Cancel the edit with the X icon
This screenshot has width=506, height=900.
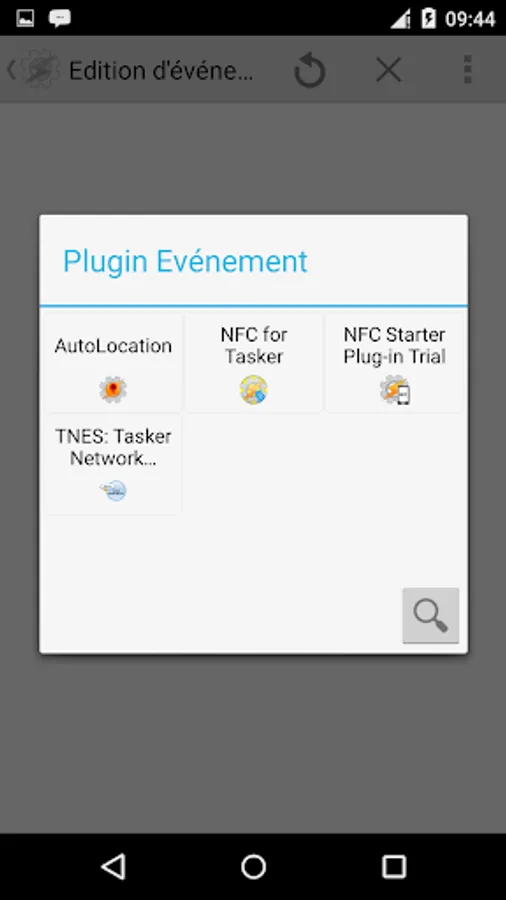pyautogui.click(x=388, y=71)
